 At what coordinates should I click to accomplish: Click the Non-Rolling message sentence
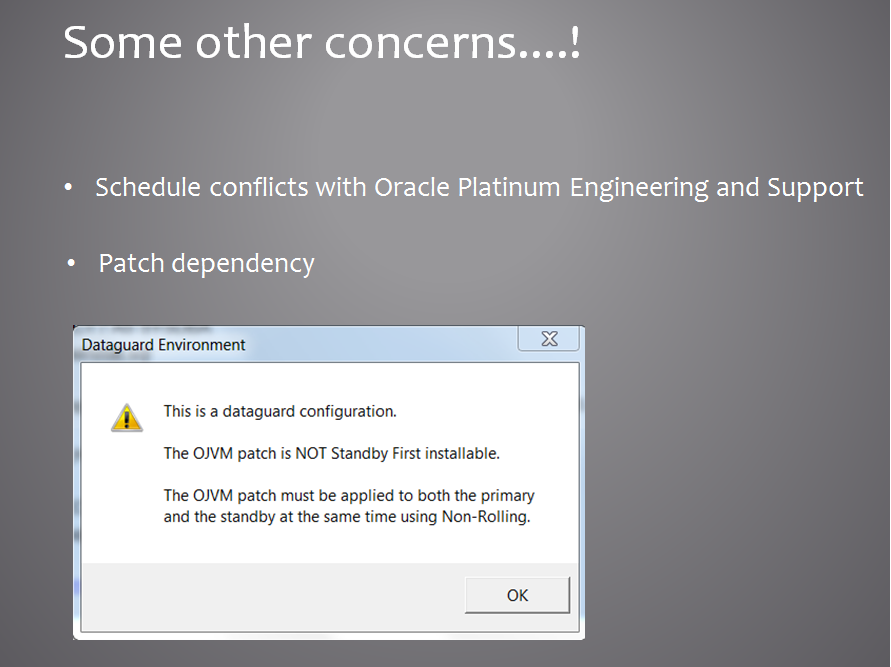click(x=348, y=506)
